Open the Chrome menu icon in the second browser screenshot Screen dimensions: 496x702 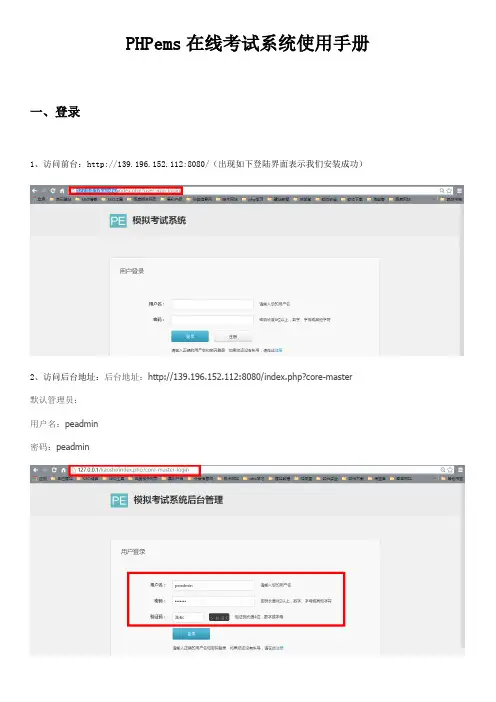click(460, 470)
